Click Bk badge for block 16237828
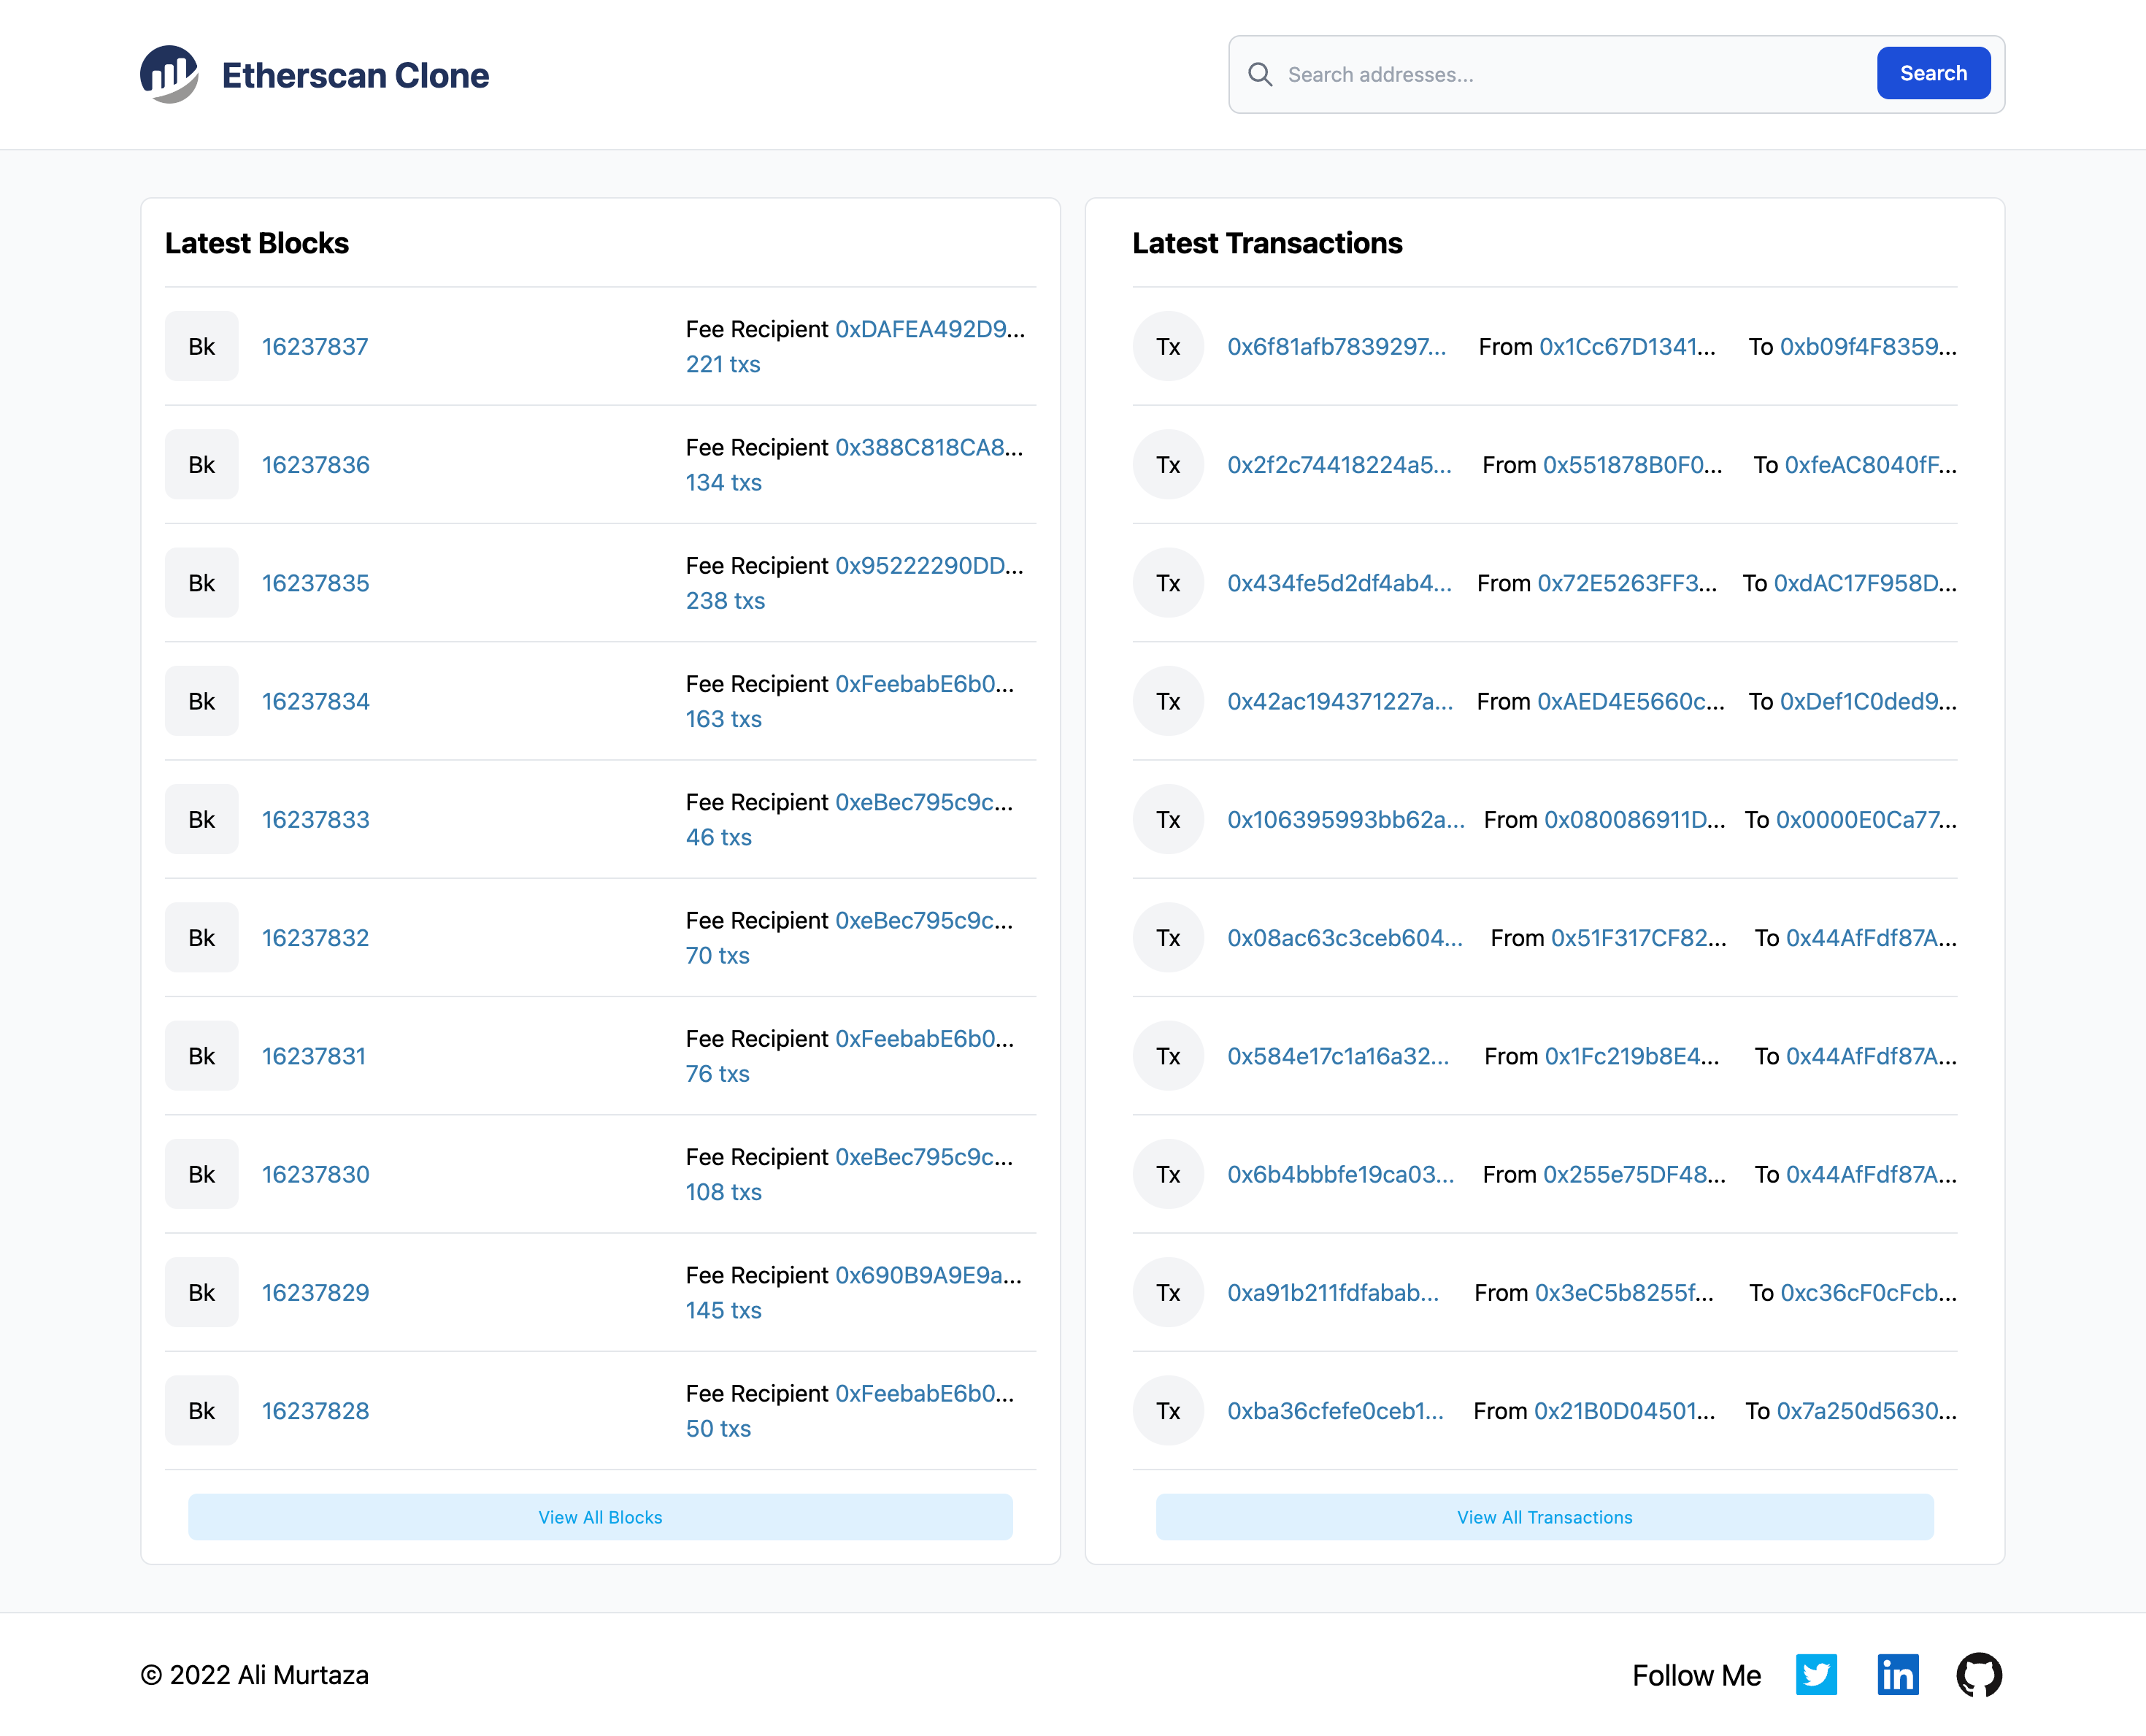 (x=202, y=1411)
